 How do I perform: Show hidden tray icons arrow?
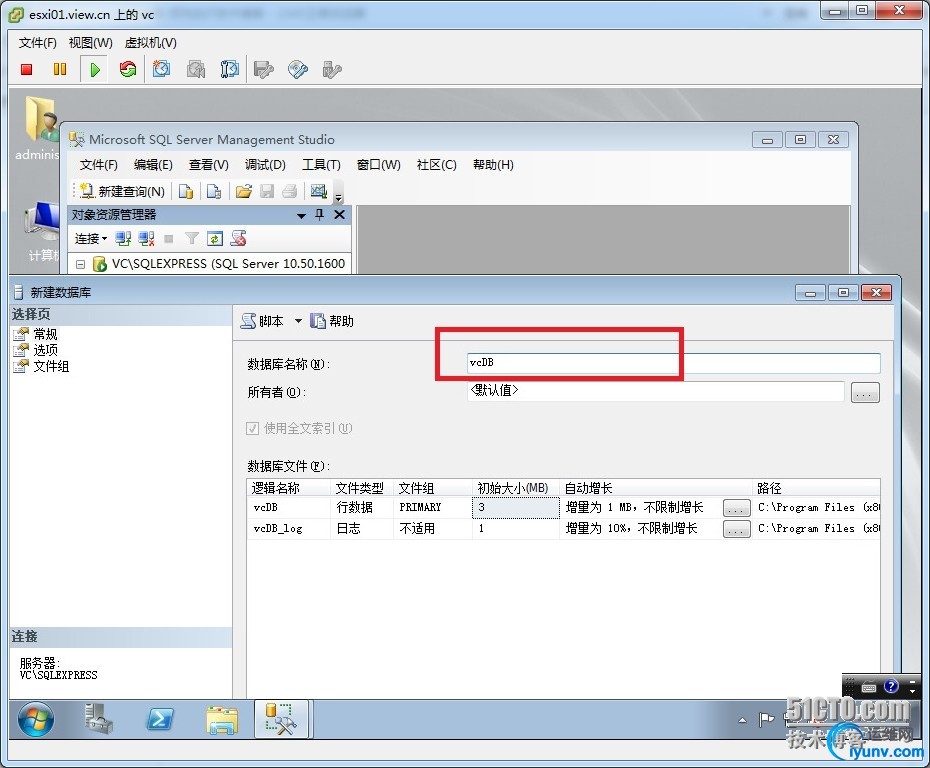click(x=743, y=720)
